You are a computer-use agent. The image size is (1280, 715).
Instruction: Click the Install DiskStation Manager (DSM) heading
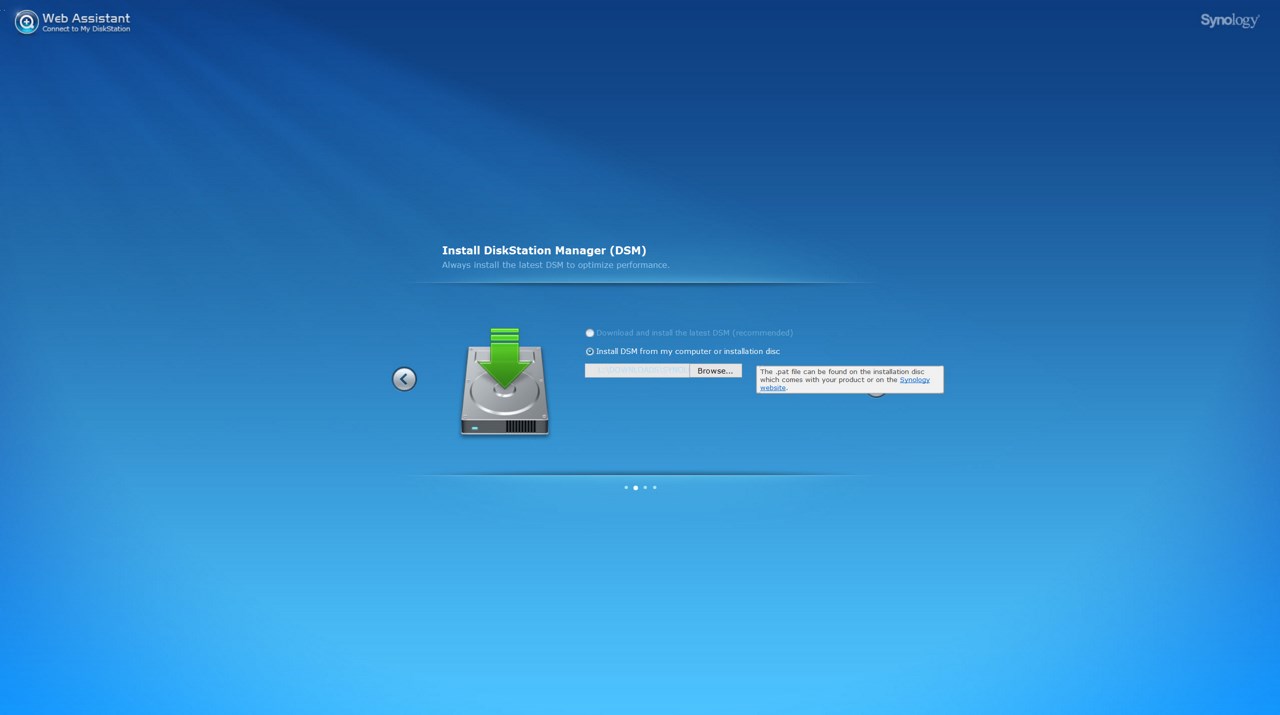point(544,250)
